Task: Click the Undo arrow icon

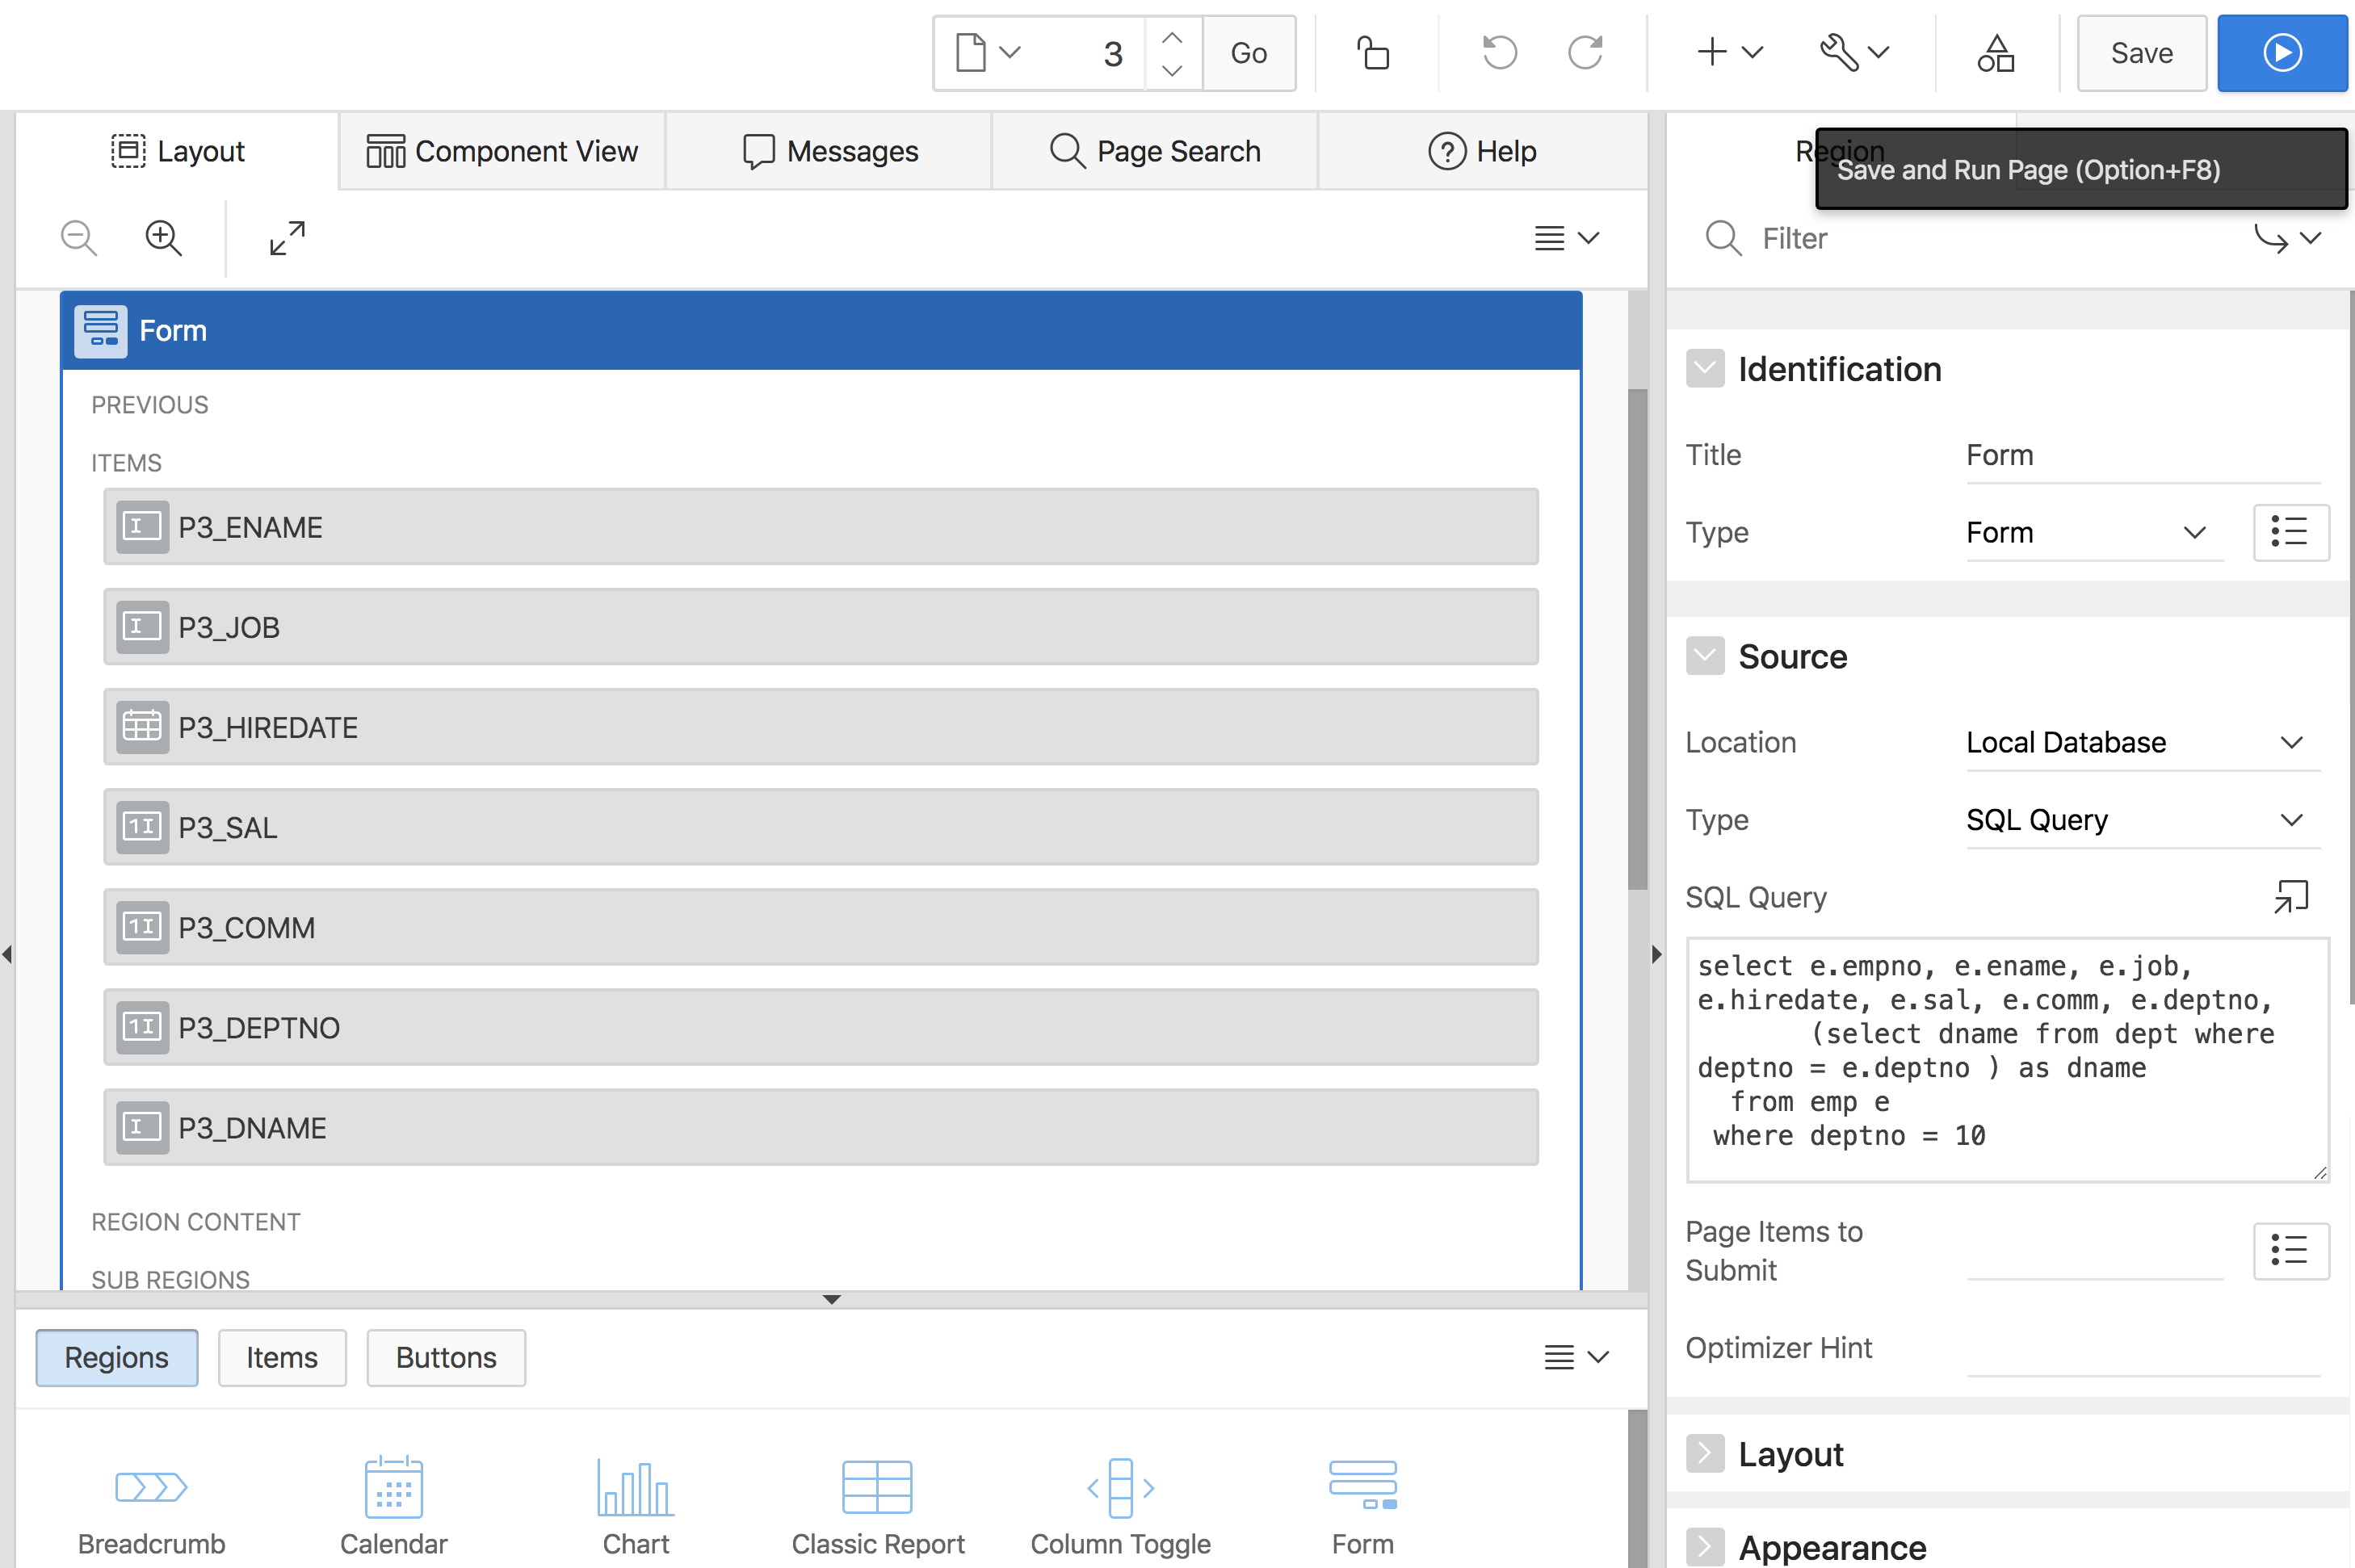Action: click(x=1499, y=53)
